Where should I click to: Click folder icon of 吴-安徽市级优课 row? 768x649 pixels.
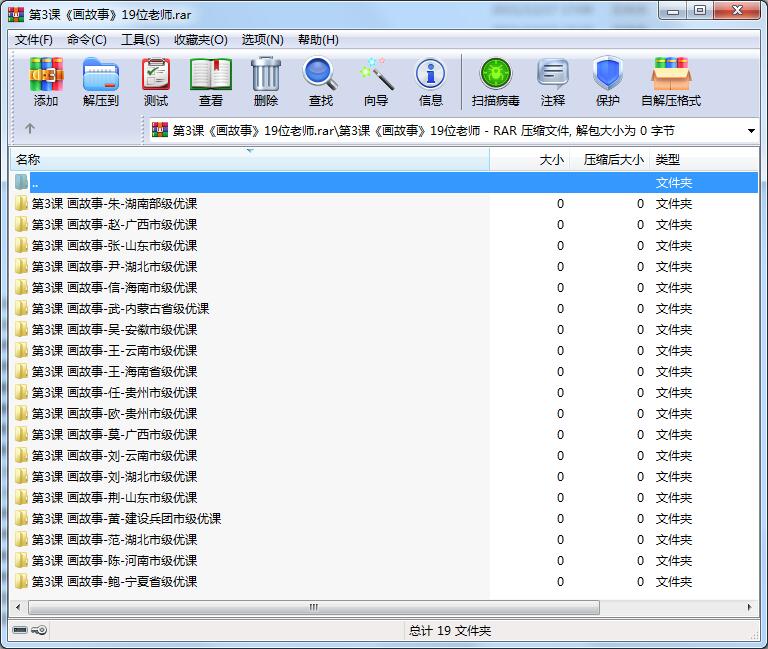pyautogui.click(x=21, y=330)
